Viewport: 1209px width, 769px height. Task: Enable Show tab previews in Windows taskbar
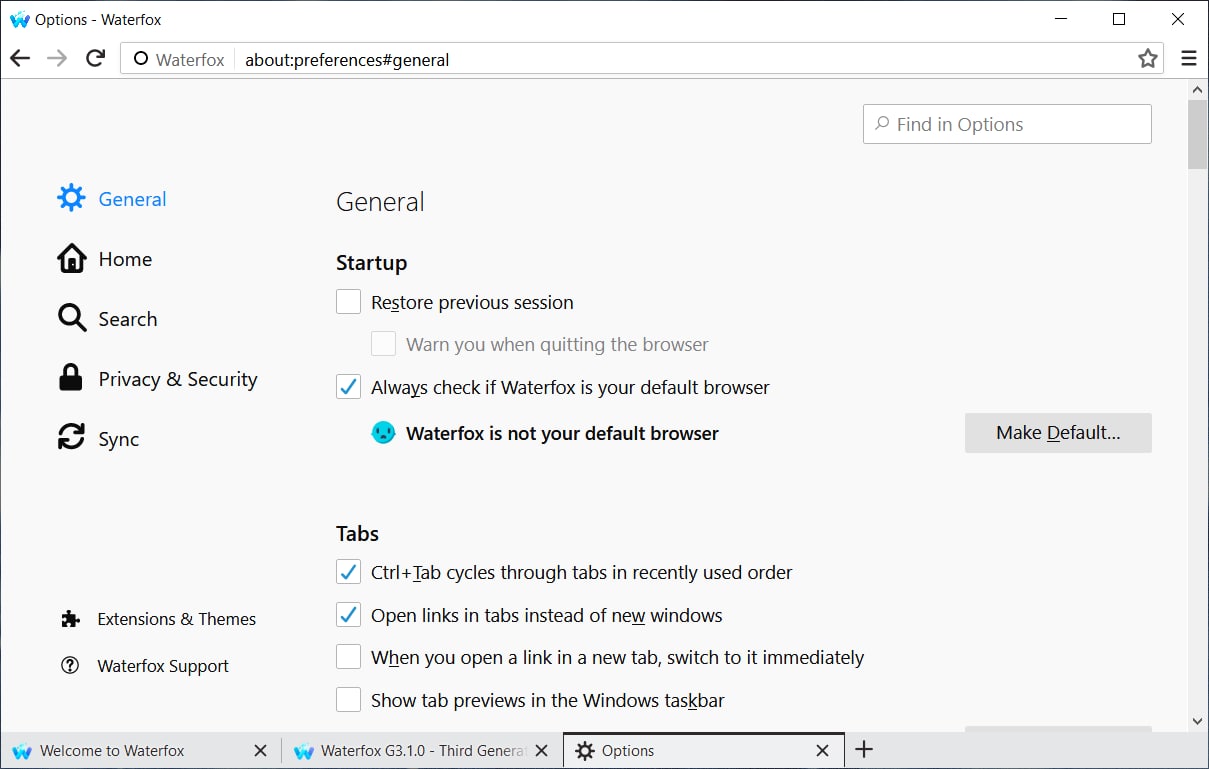pos(348,700)
